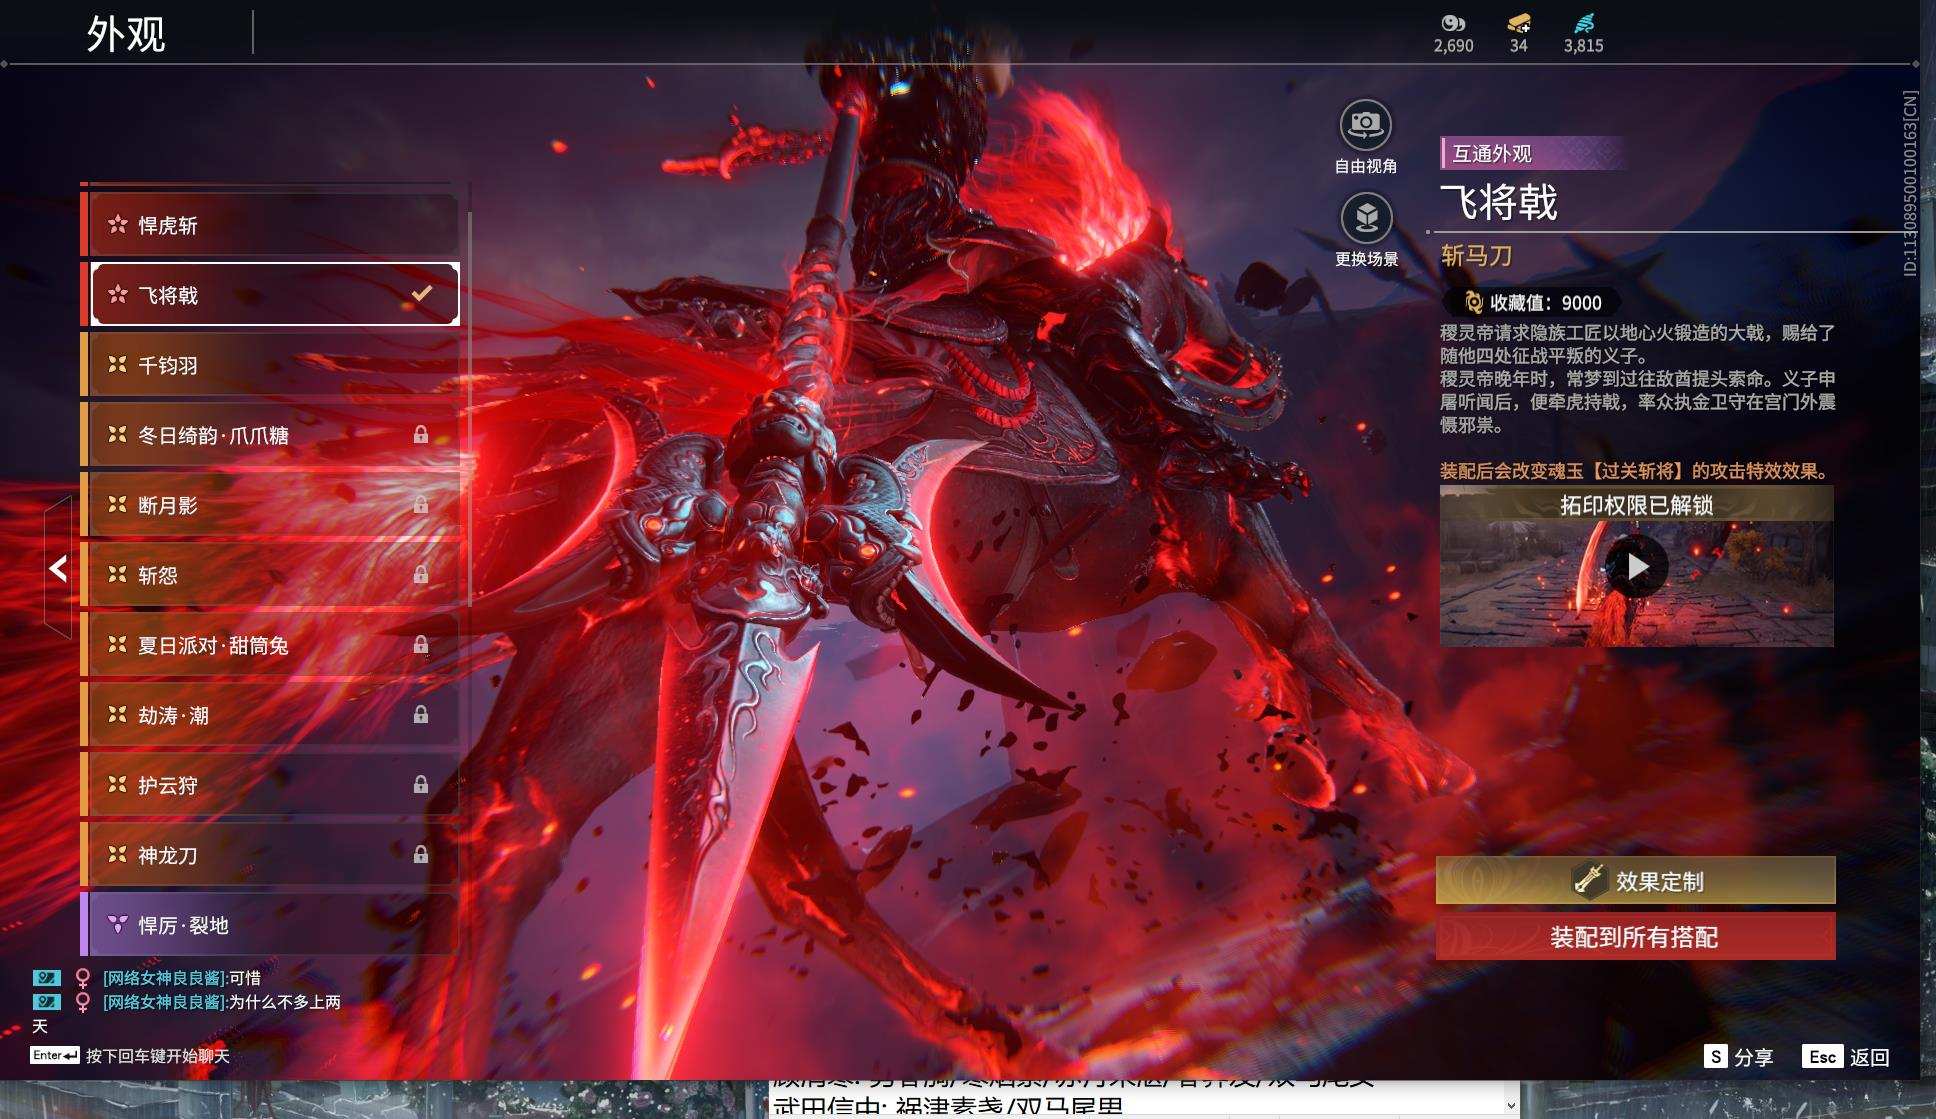Click the lock icon on 断月影

pos(421,505)
